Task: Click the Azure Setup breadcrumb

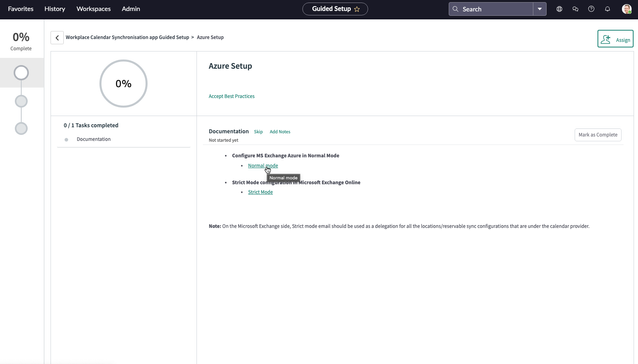Action: (x=210, y=37)
